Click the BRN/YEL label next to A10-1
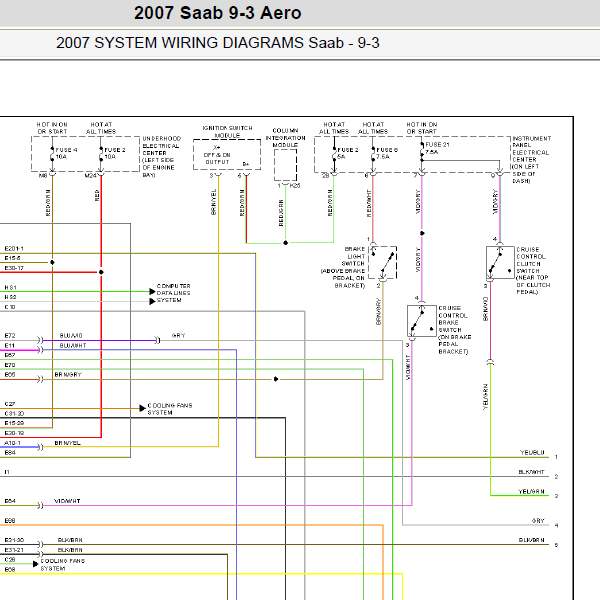The image size is (600, 600). click(x=67, y=443)
